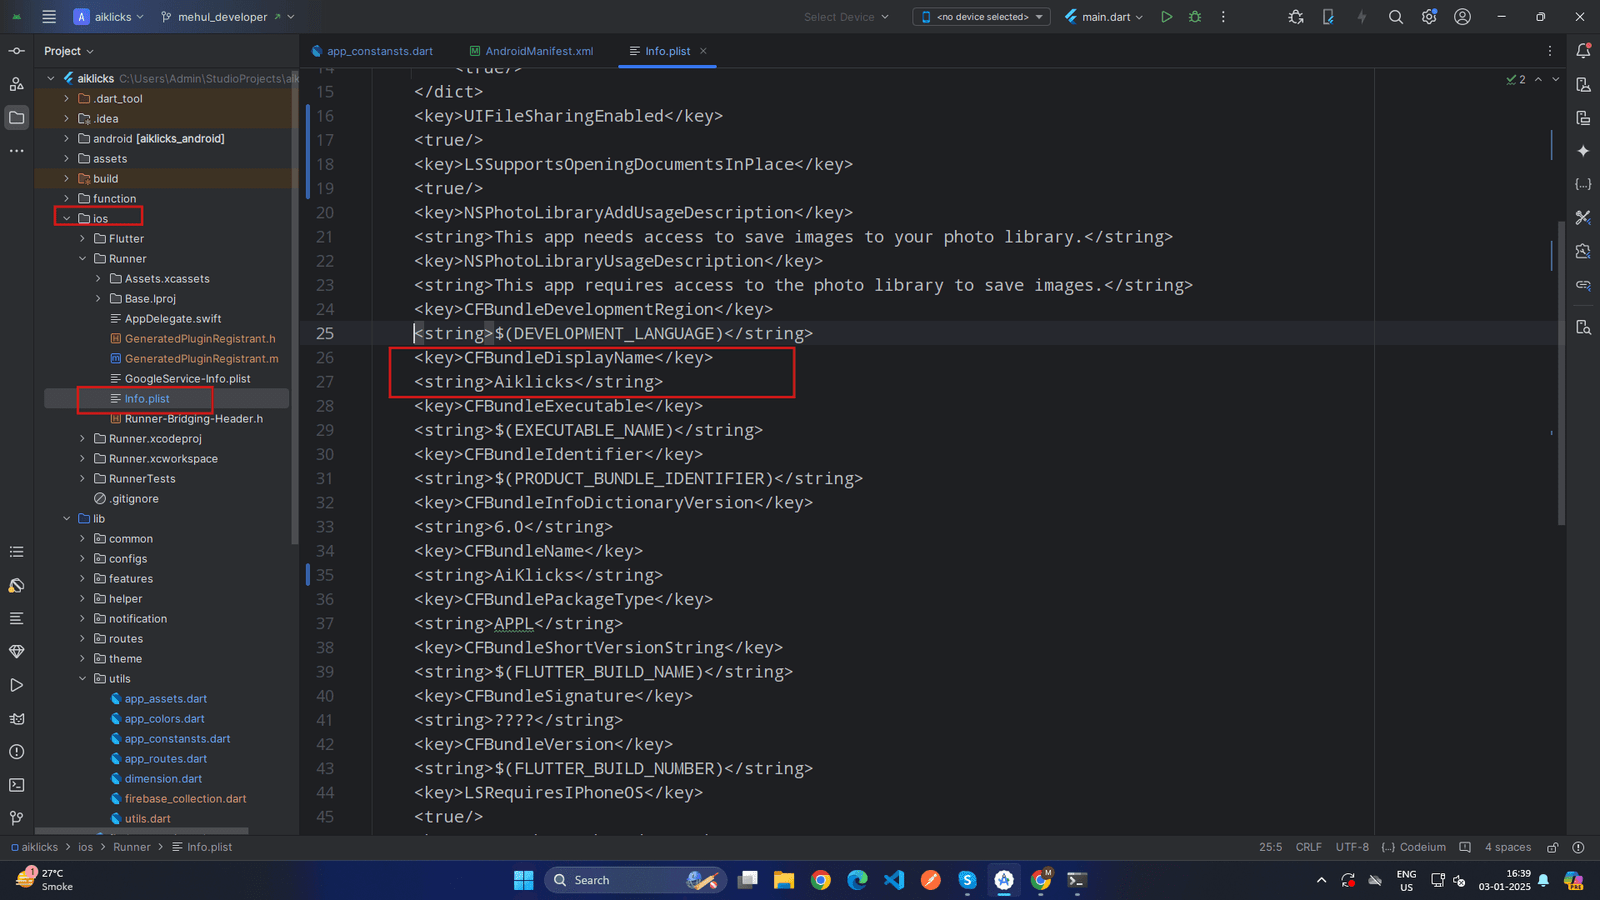Click the Debug bug icon in toolbar

(x=1195, y=17)
